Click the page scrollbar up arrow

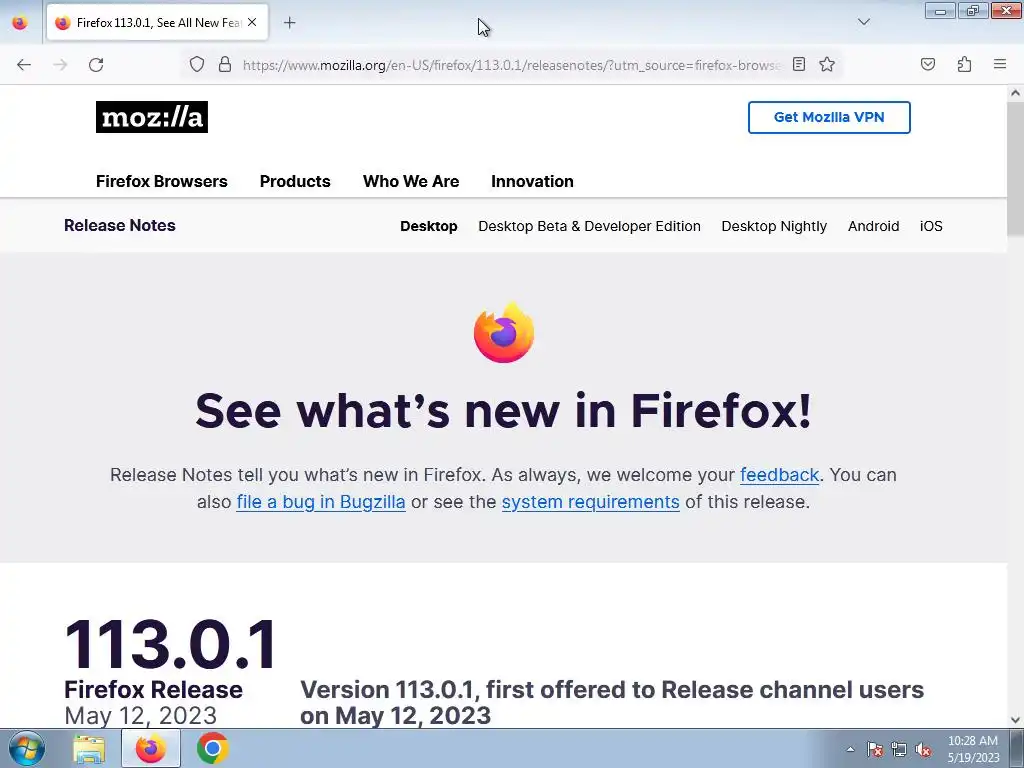[x=1015, y=93]
